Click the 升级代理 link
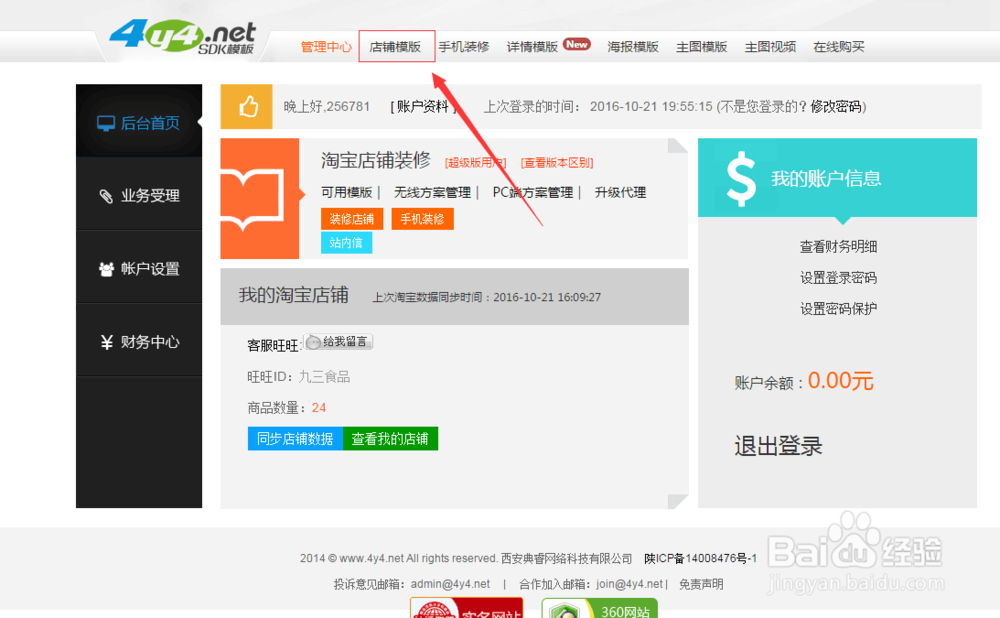Viewport: 1000px width, 618px height. click(621, 193)
